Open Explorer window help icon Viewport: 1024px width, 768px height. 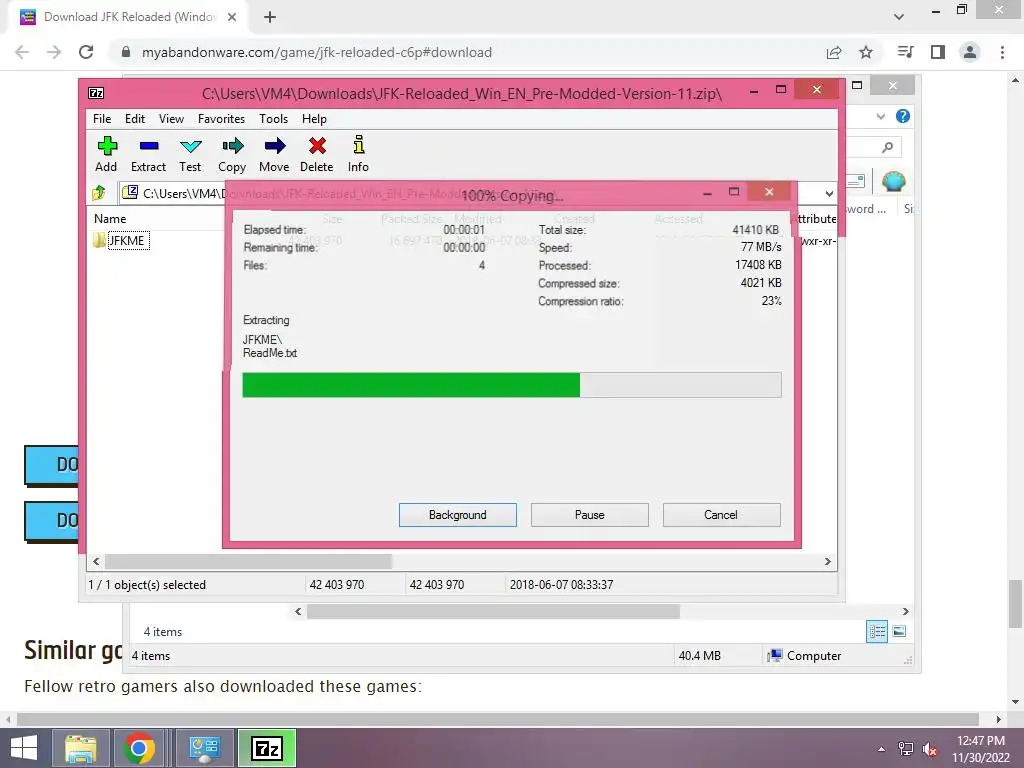coord(903,116)
